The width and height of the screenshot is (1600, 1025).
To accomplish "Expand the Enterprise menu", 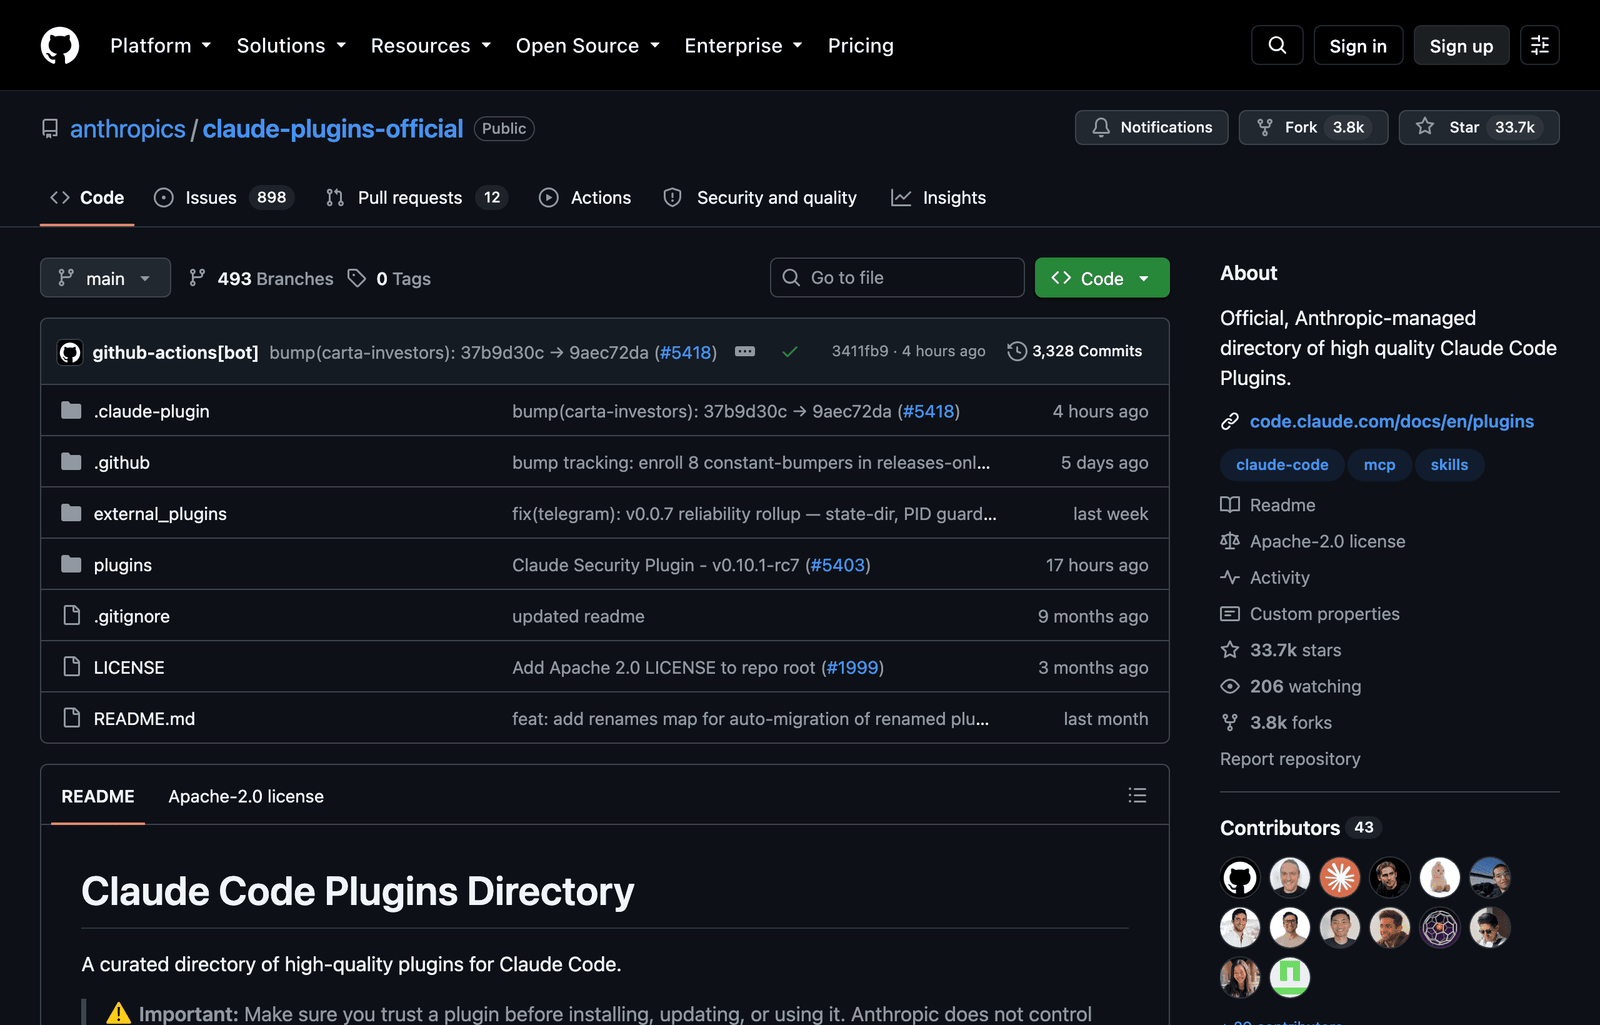I will click(x=744, y=46).
